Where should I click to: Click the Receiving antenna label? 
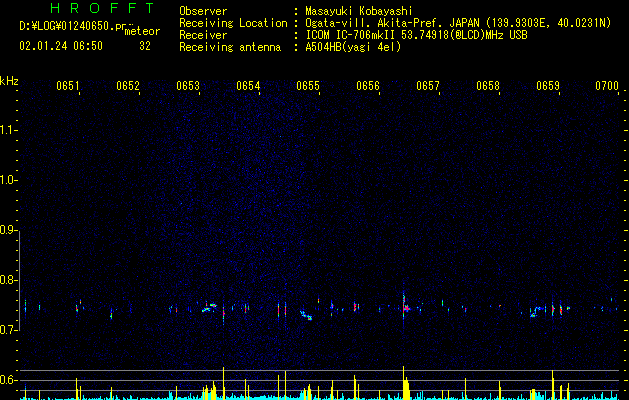pyautogui.click(x=230, y=47)
